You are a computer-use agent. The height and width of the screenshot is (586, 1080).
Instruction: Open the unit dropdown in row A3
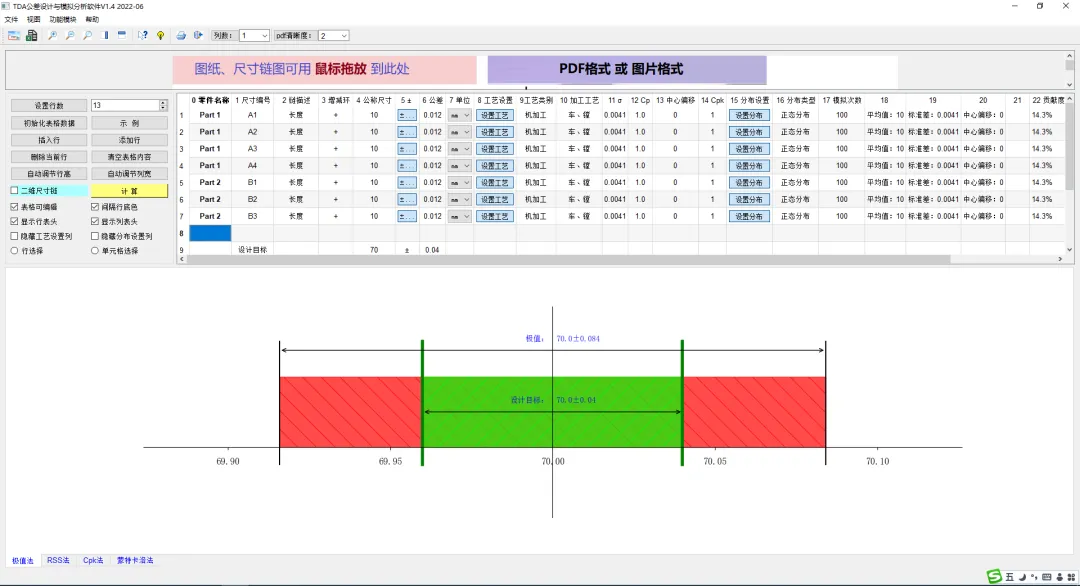459,149
